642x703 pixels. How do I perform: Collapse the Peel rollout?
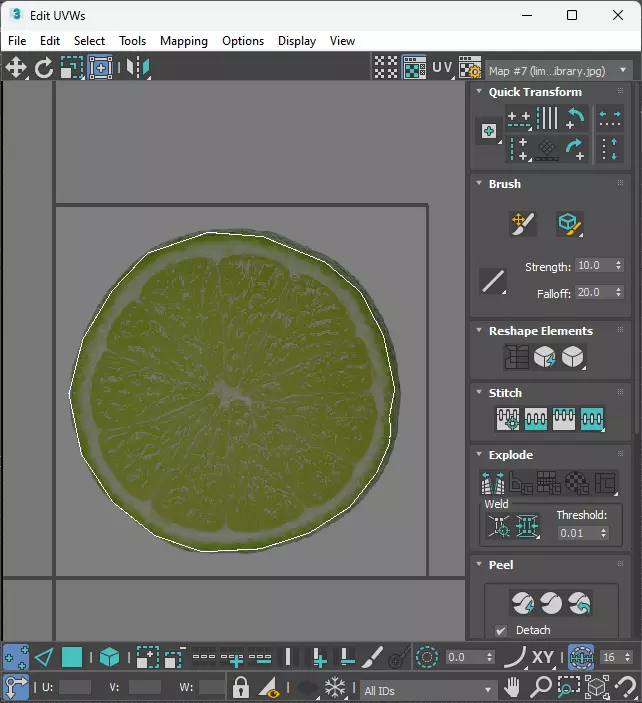pyautogui.click(x=479, y=564)
